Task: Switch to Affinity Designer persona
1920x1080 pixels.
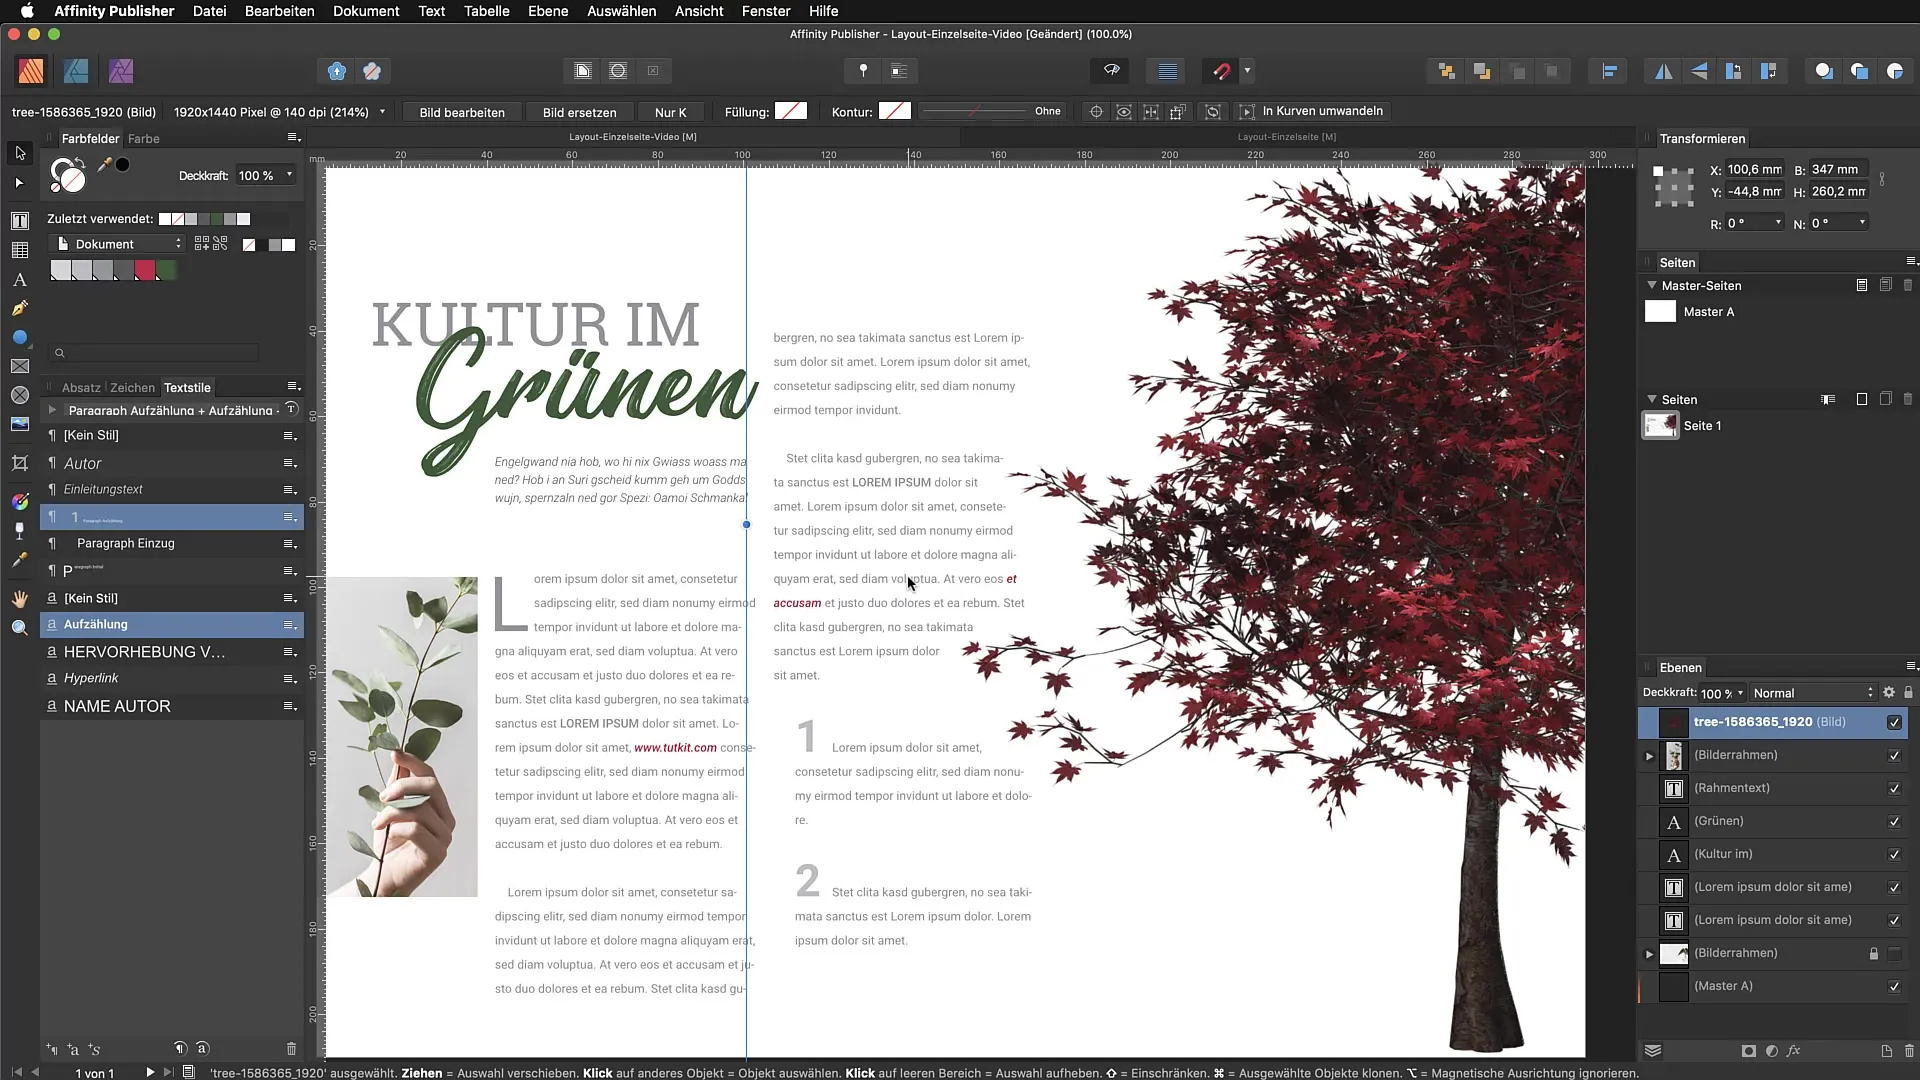Action: point(76,71)
